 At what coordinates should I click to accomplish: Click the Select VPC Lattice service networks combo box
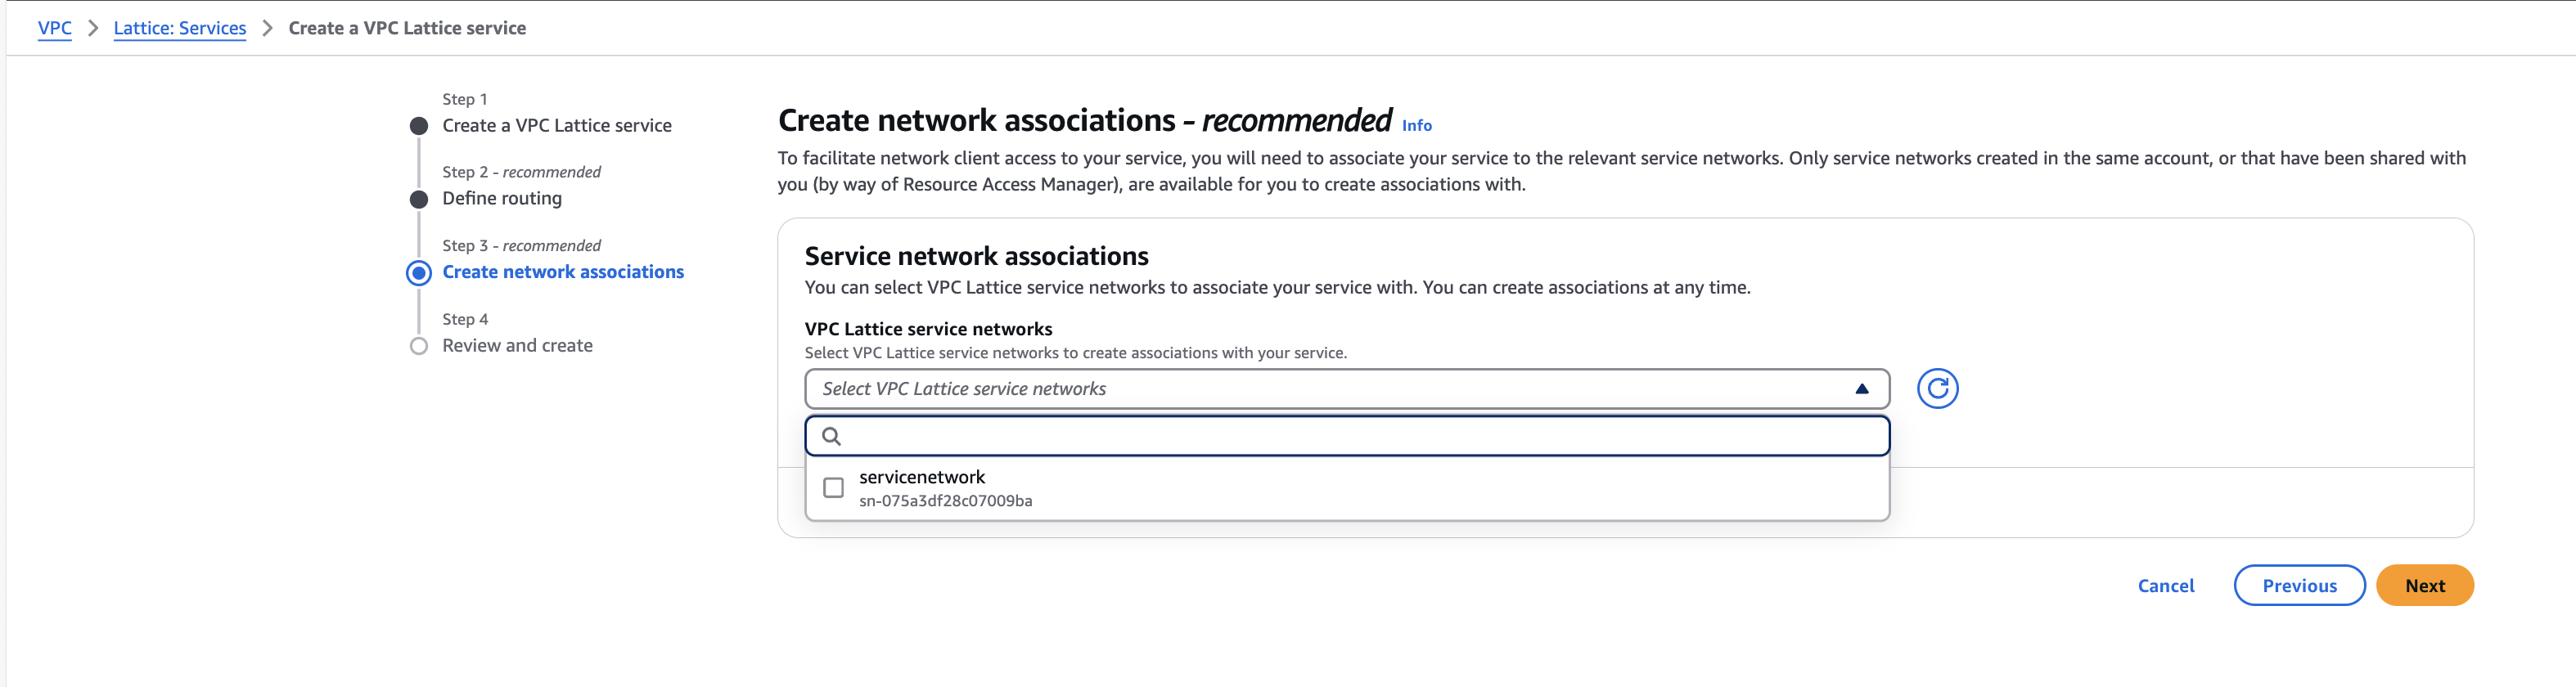pyautogui.click(x=1300, y=389)
